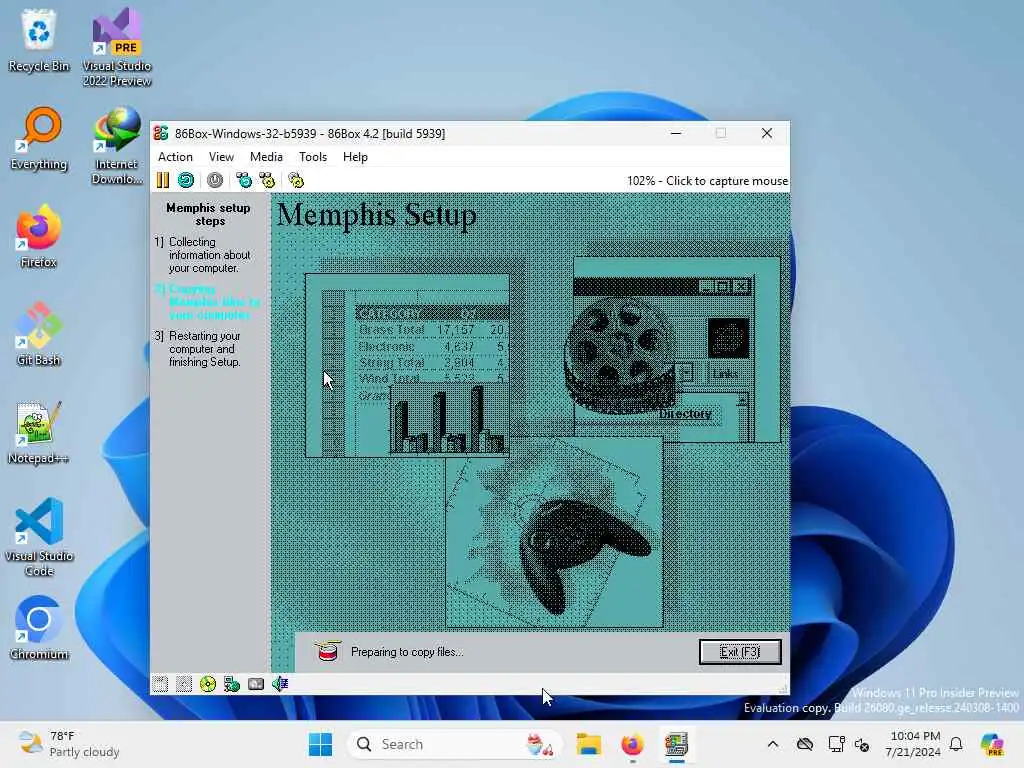Show hidden icons in the system tray
Screen dimensions: 1024x768
[x=773, y=744]
